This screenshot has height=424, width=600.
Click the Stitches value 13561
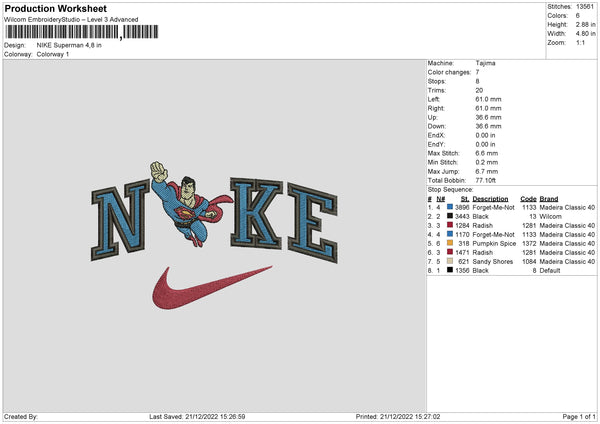(585, 7)
